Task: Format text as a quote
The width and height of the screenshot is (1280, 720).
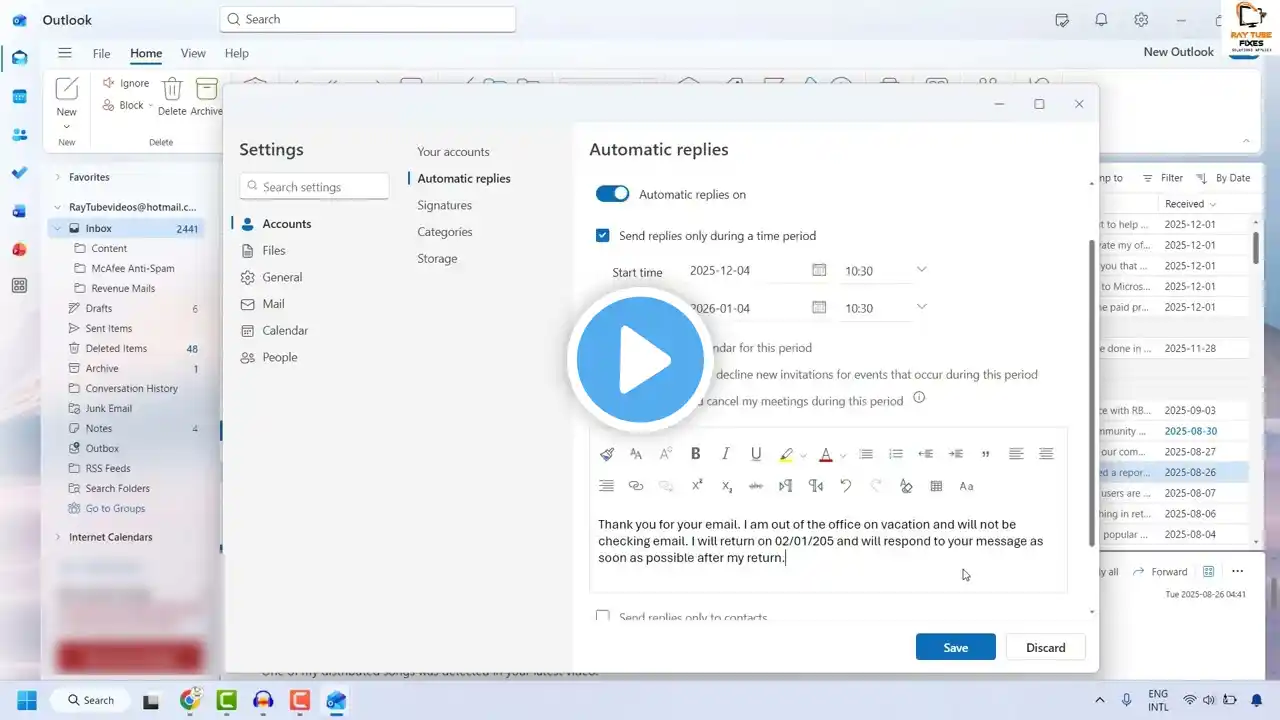Action: click(986, 454)
